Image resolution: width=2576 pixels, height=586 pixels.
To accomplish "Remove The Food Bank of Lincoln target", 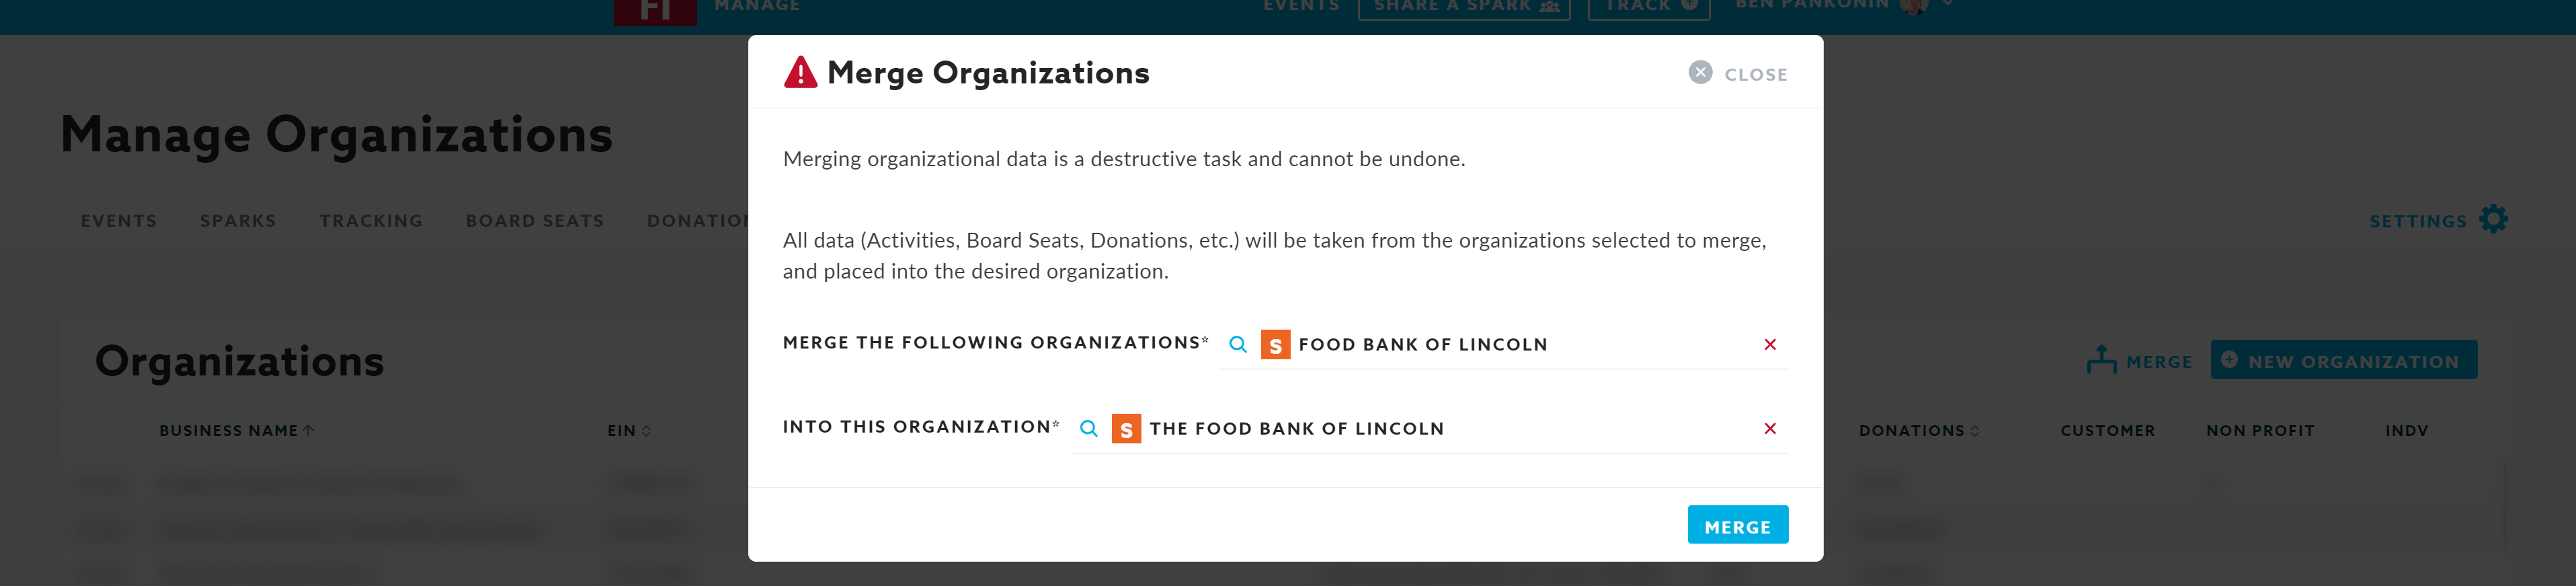I will [1769, 429].
